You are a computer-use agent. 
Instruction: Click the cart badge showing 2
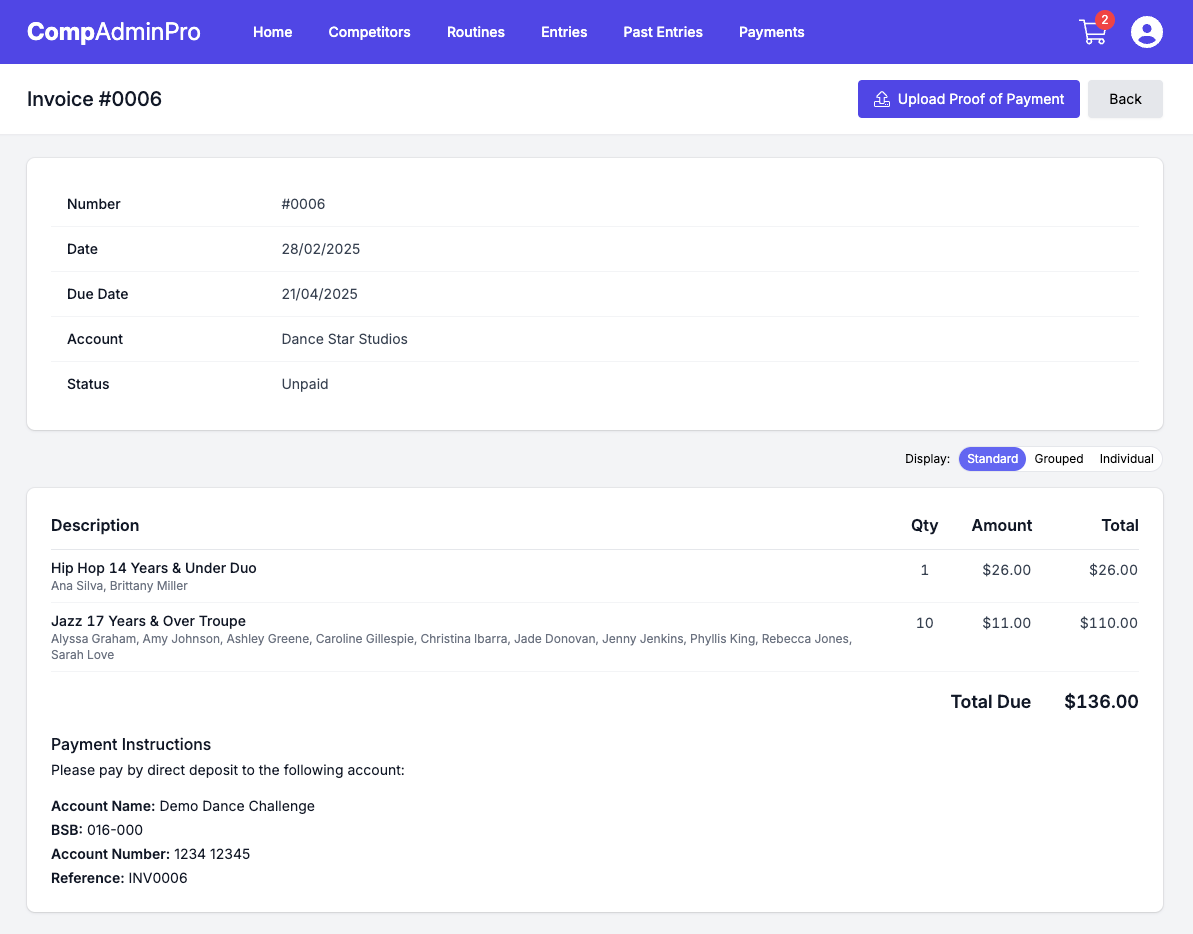1104,20
